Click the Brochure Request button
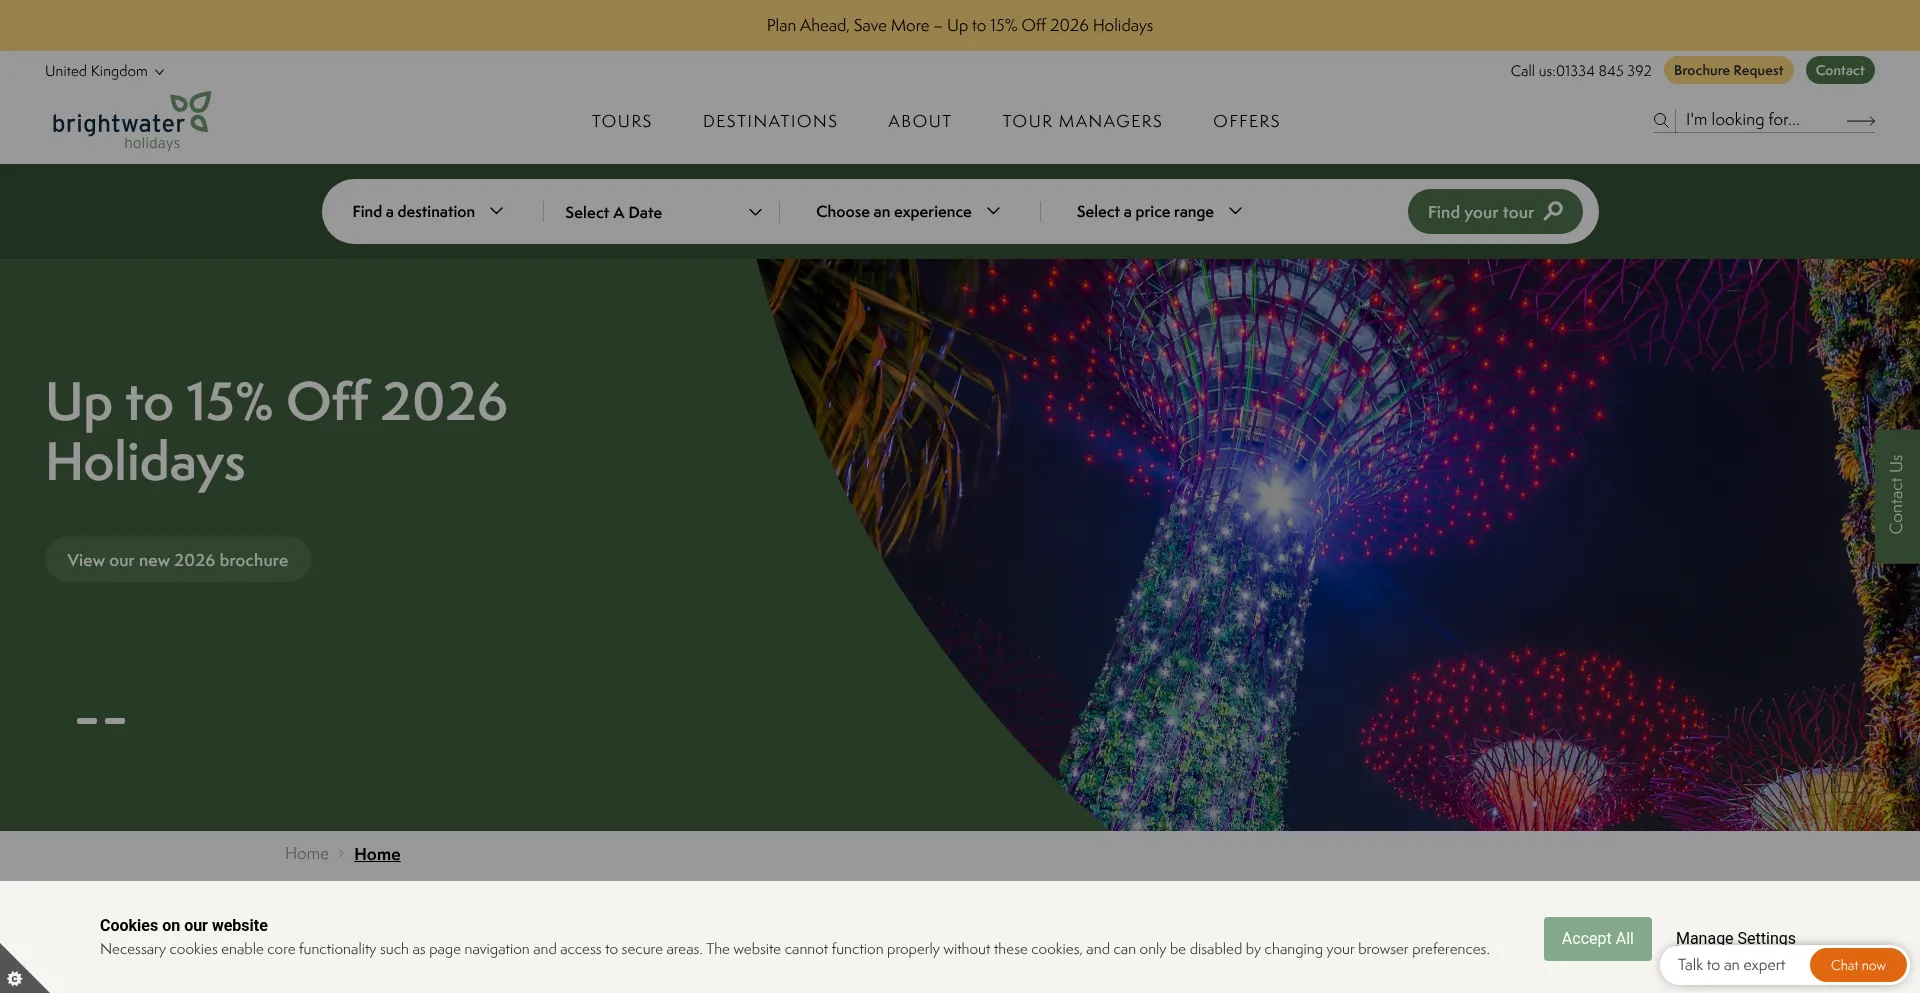The width and height of the screenshot is (1920, 993). pyautogui.click(x=1728, y=71)
